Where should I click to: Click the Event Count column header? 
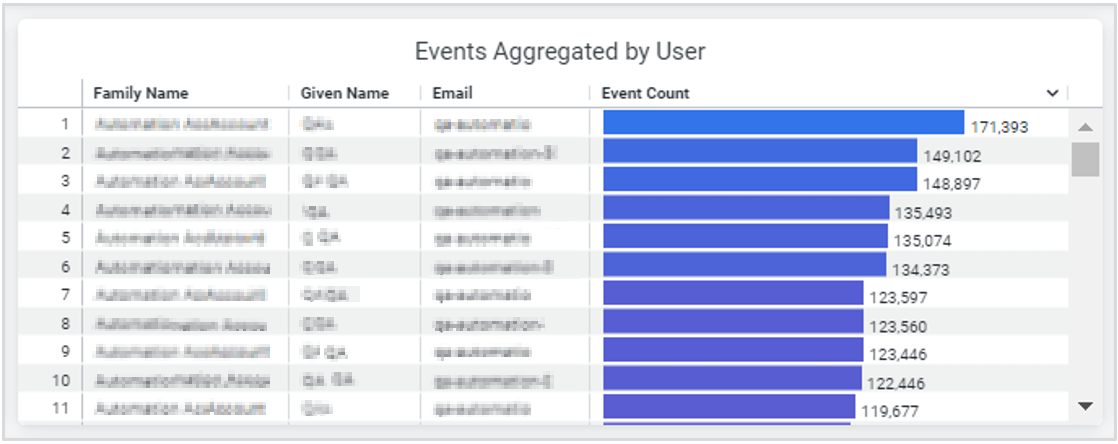coord(645,93)
